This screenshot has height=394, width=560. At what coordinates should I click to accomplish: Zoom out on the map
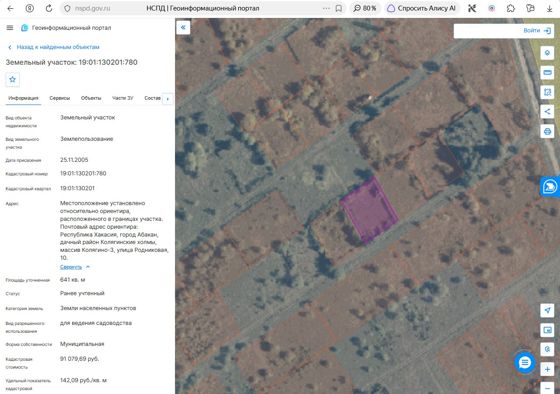(x=547, y=388)
